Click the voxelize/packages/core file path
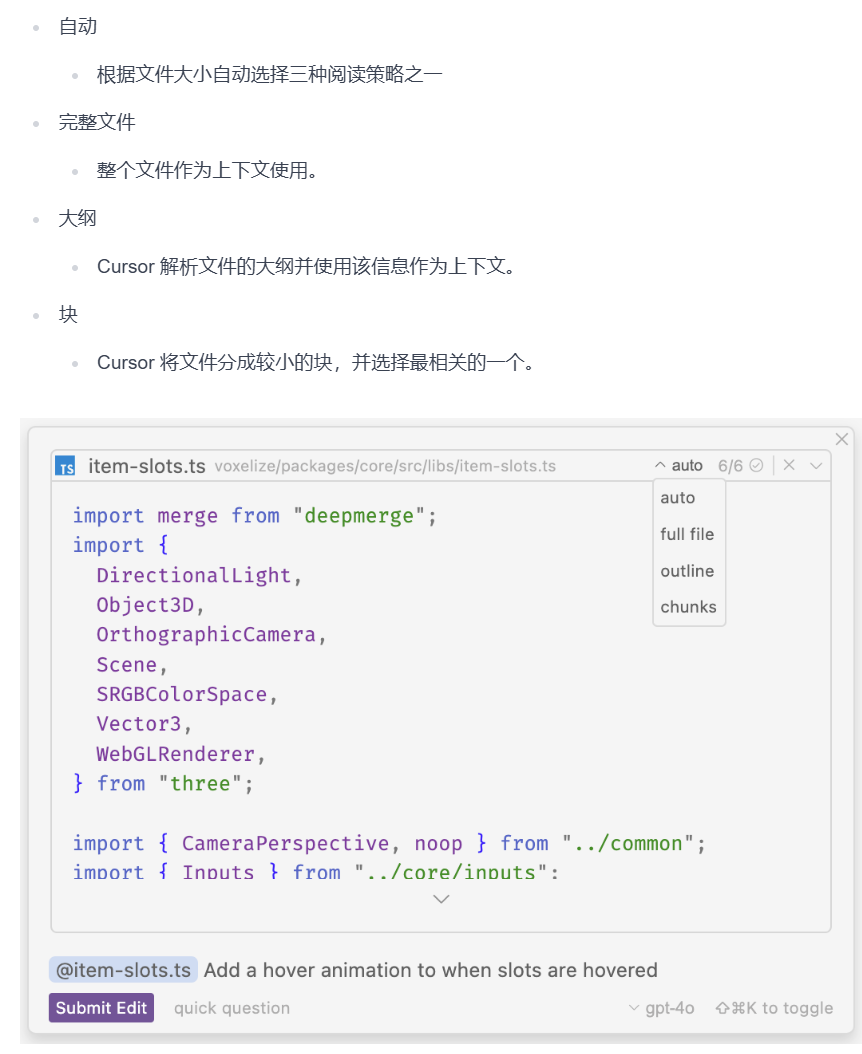The image size is (862, 1054). tap(385, 466)
